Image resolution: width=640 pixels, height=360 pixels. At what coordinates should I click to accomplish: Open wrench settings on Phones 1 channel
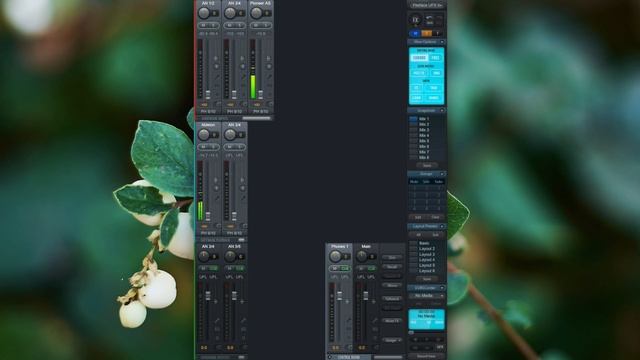[348, 320]
